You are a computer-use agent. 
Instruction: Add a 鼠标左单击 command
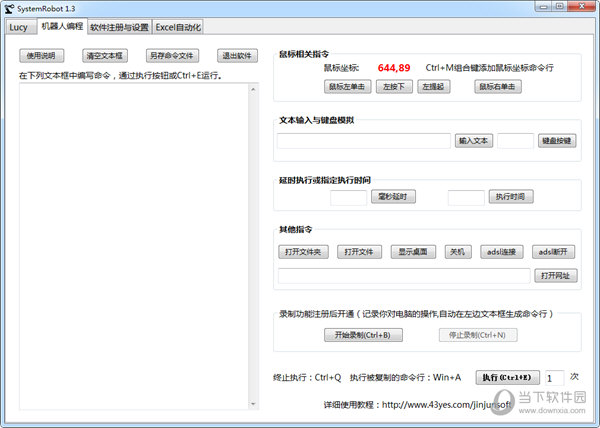[x=347, y=87]
